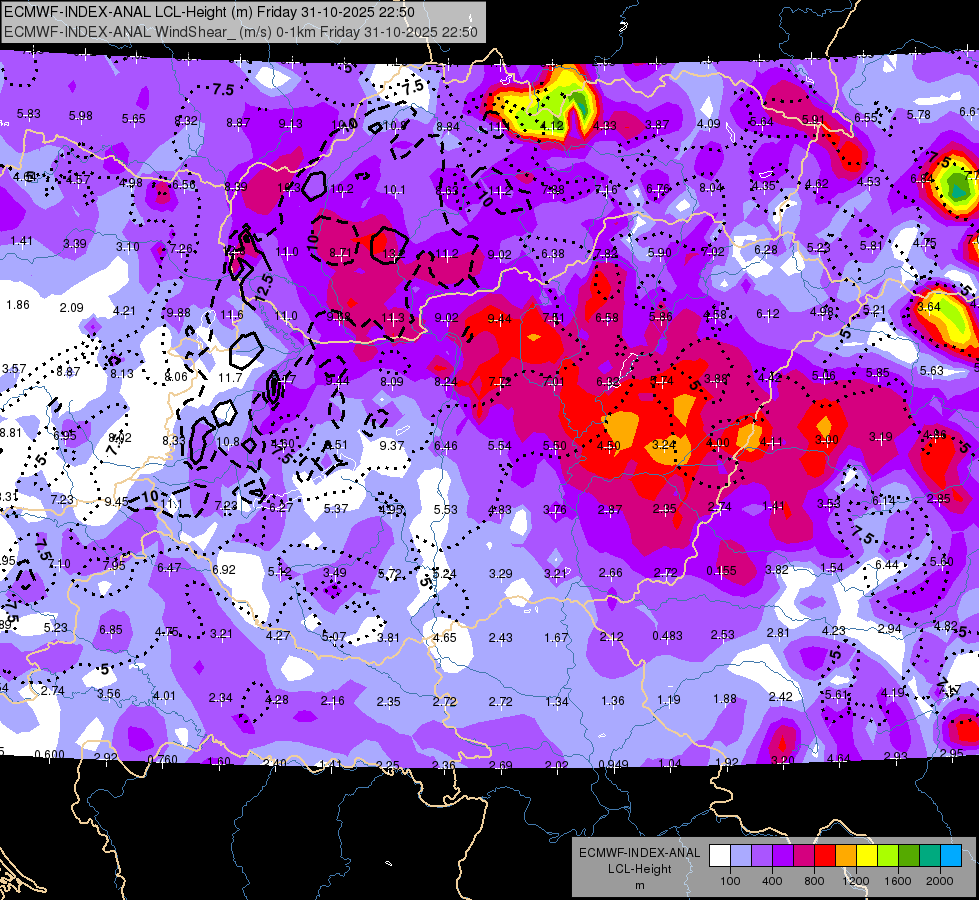Viewport: 979px width, 900px height.
Task: Choose the sky blue legend swatch
Action: click(951, 855)
